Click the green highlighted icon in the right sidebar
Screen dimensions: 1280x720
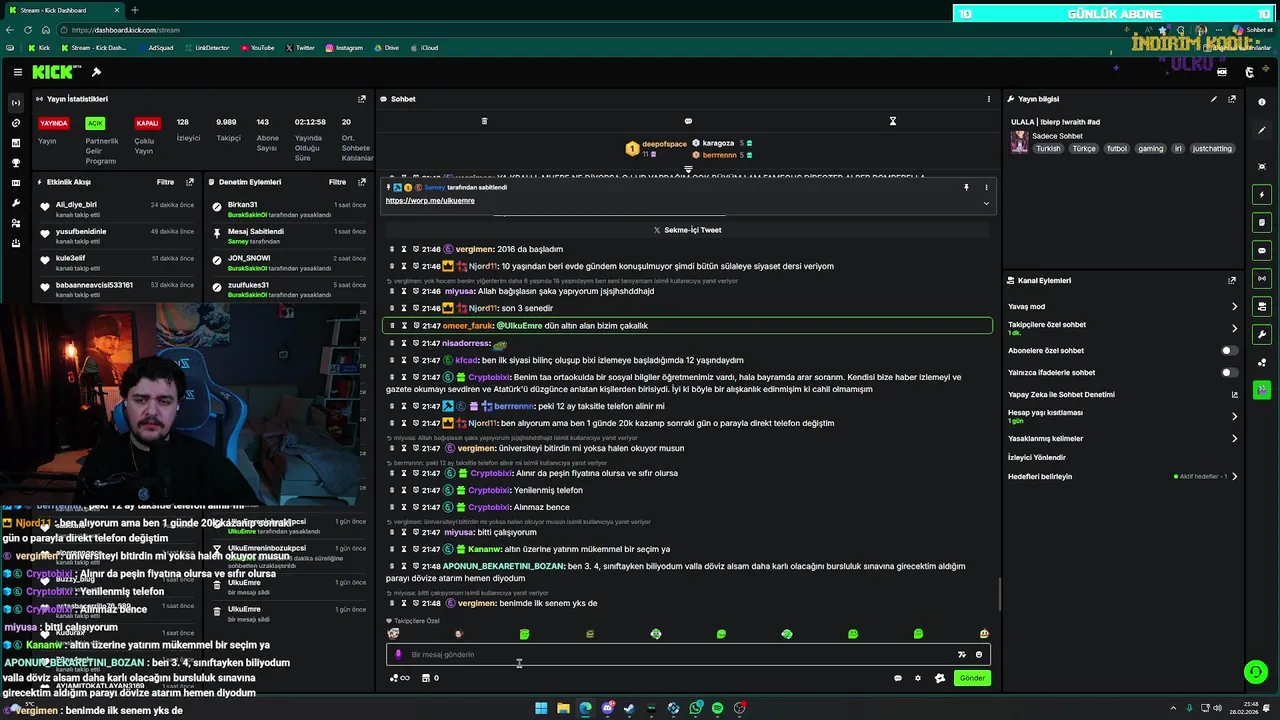click(1262, 390)
